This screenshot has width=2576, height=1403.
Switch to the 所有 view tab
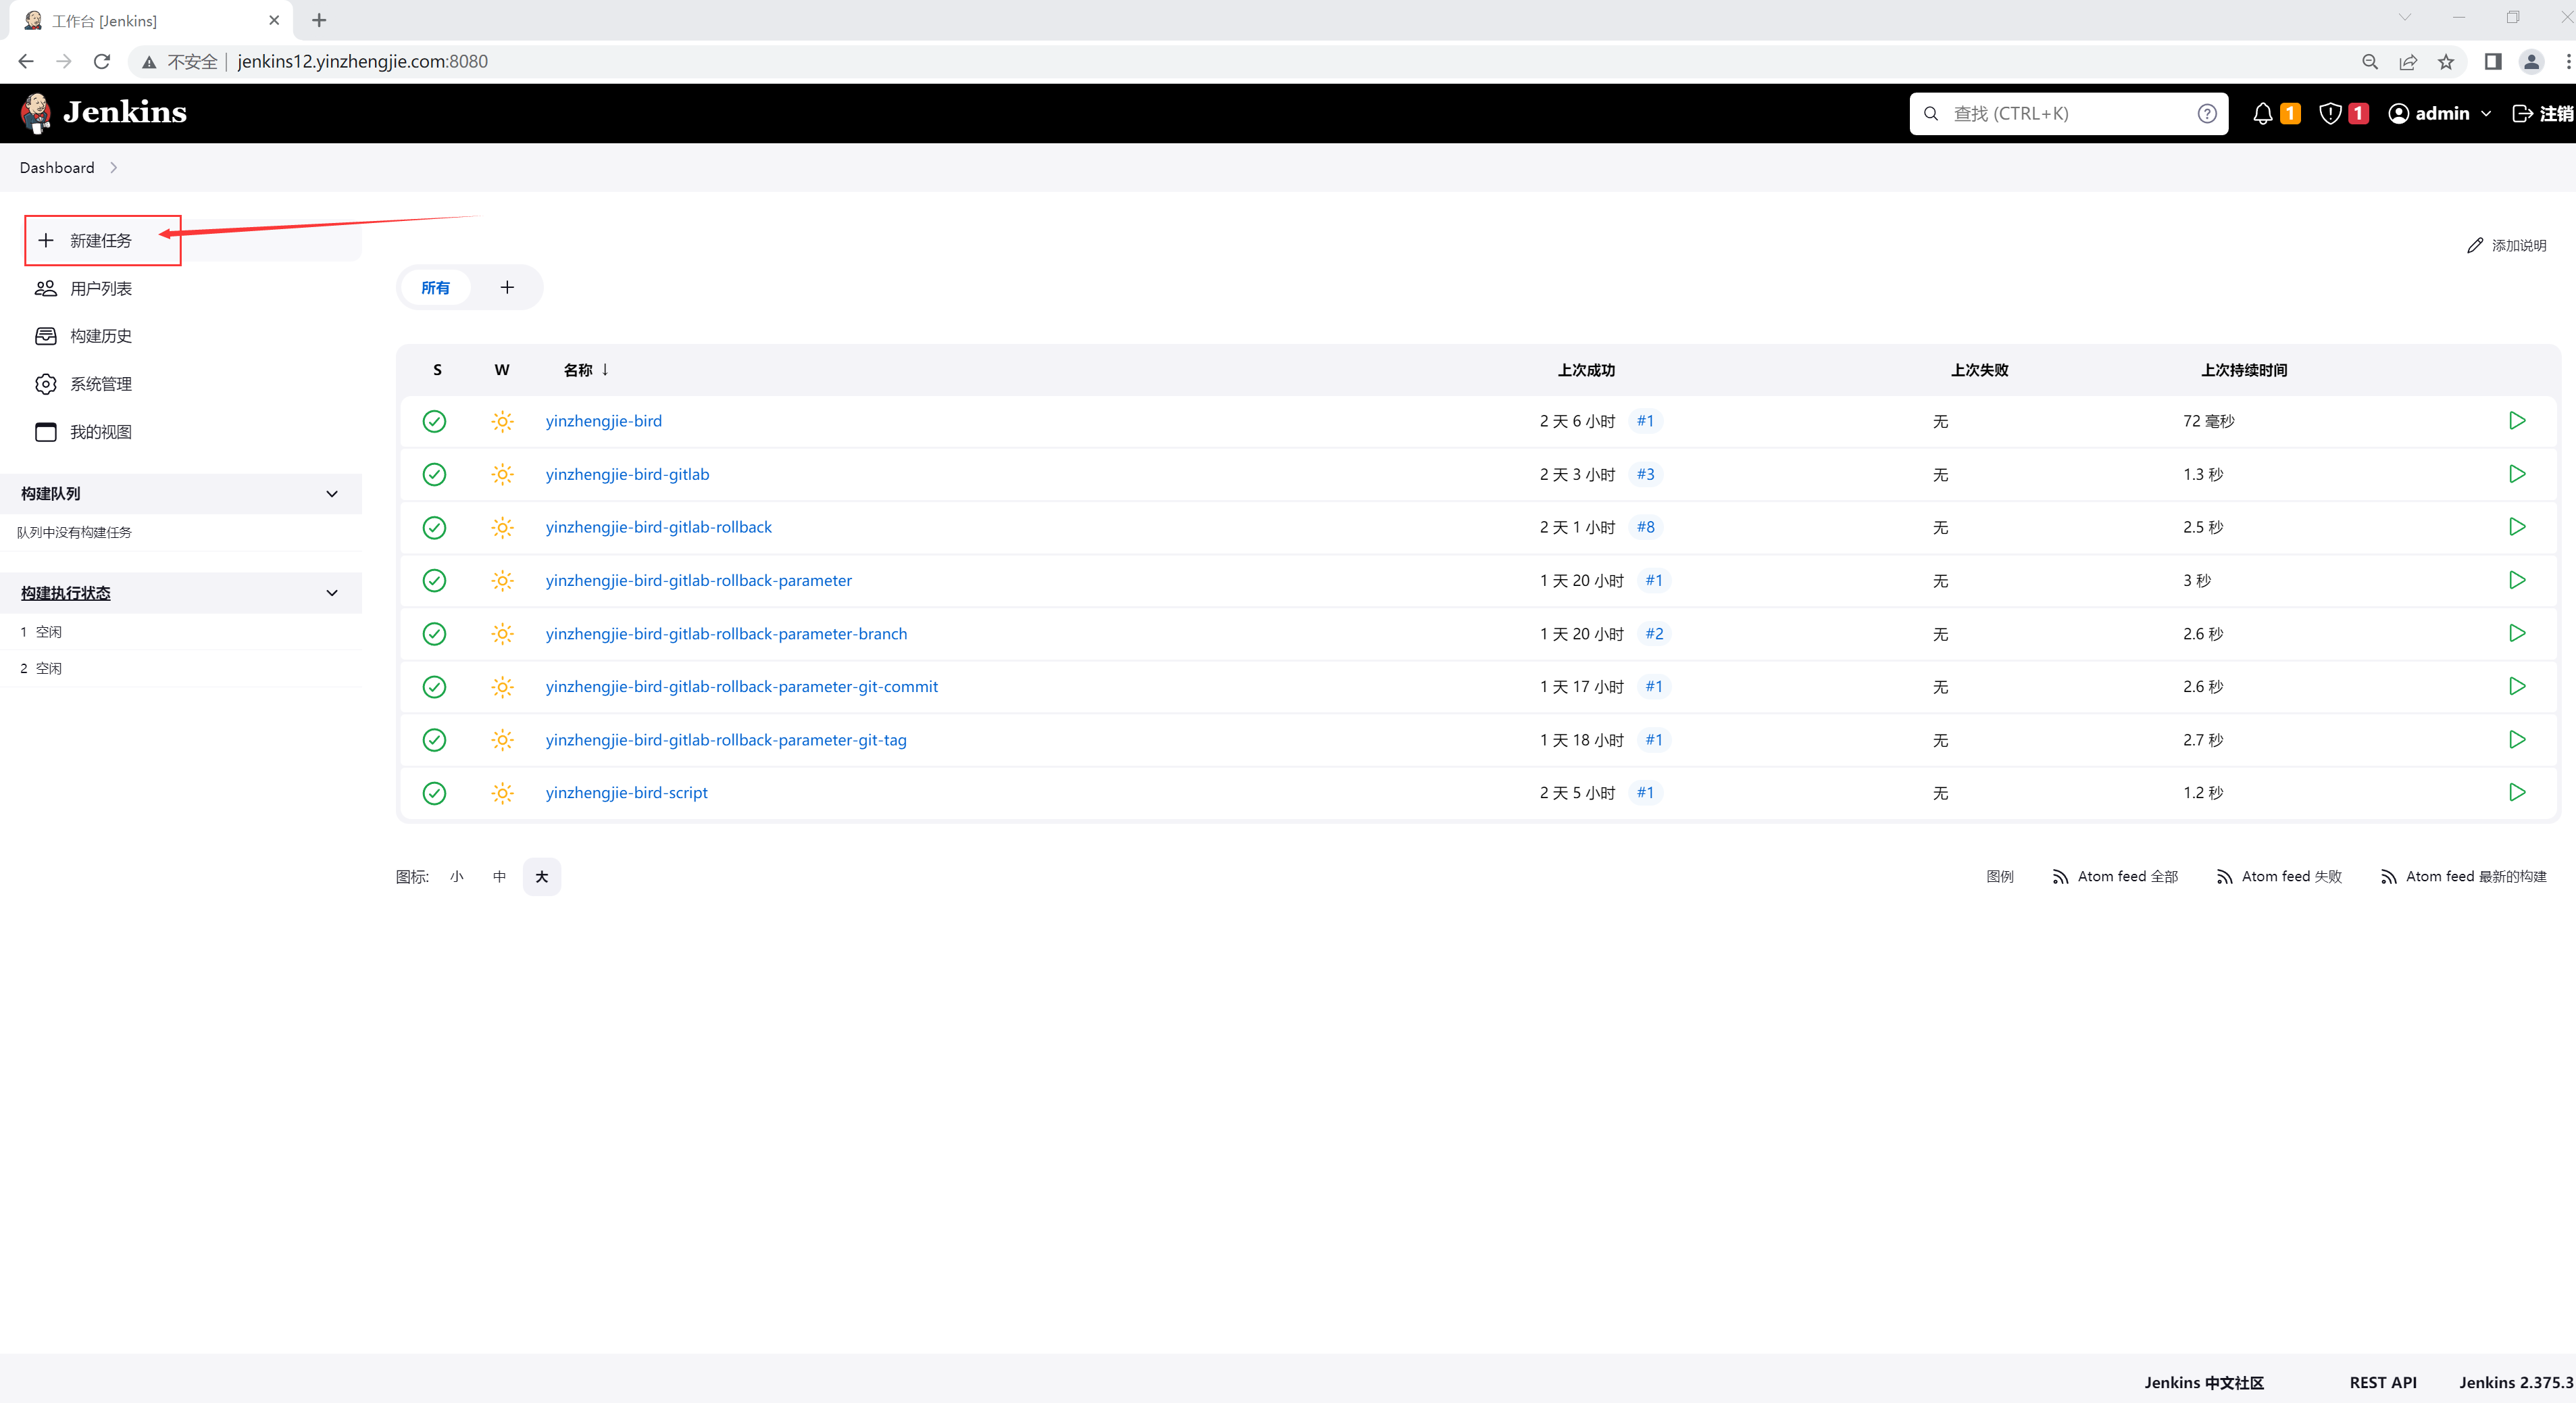coord(435,288)
